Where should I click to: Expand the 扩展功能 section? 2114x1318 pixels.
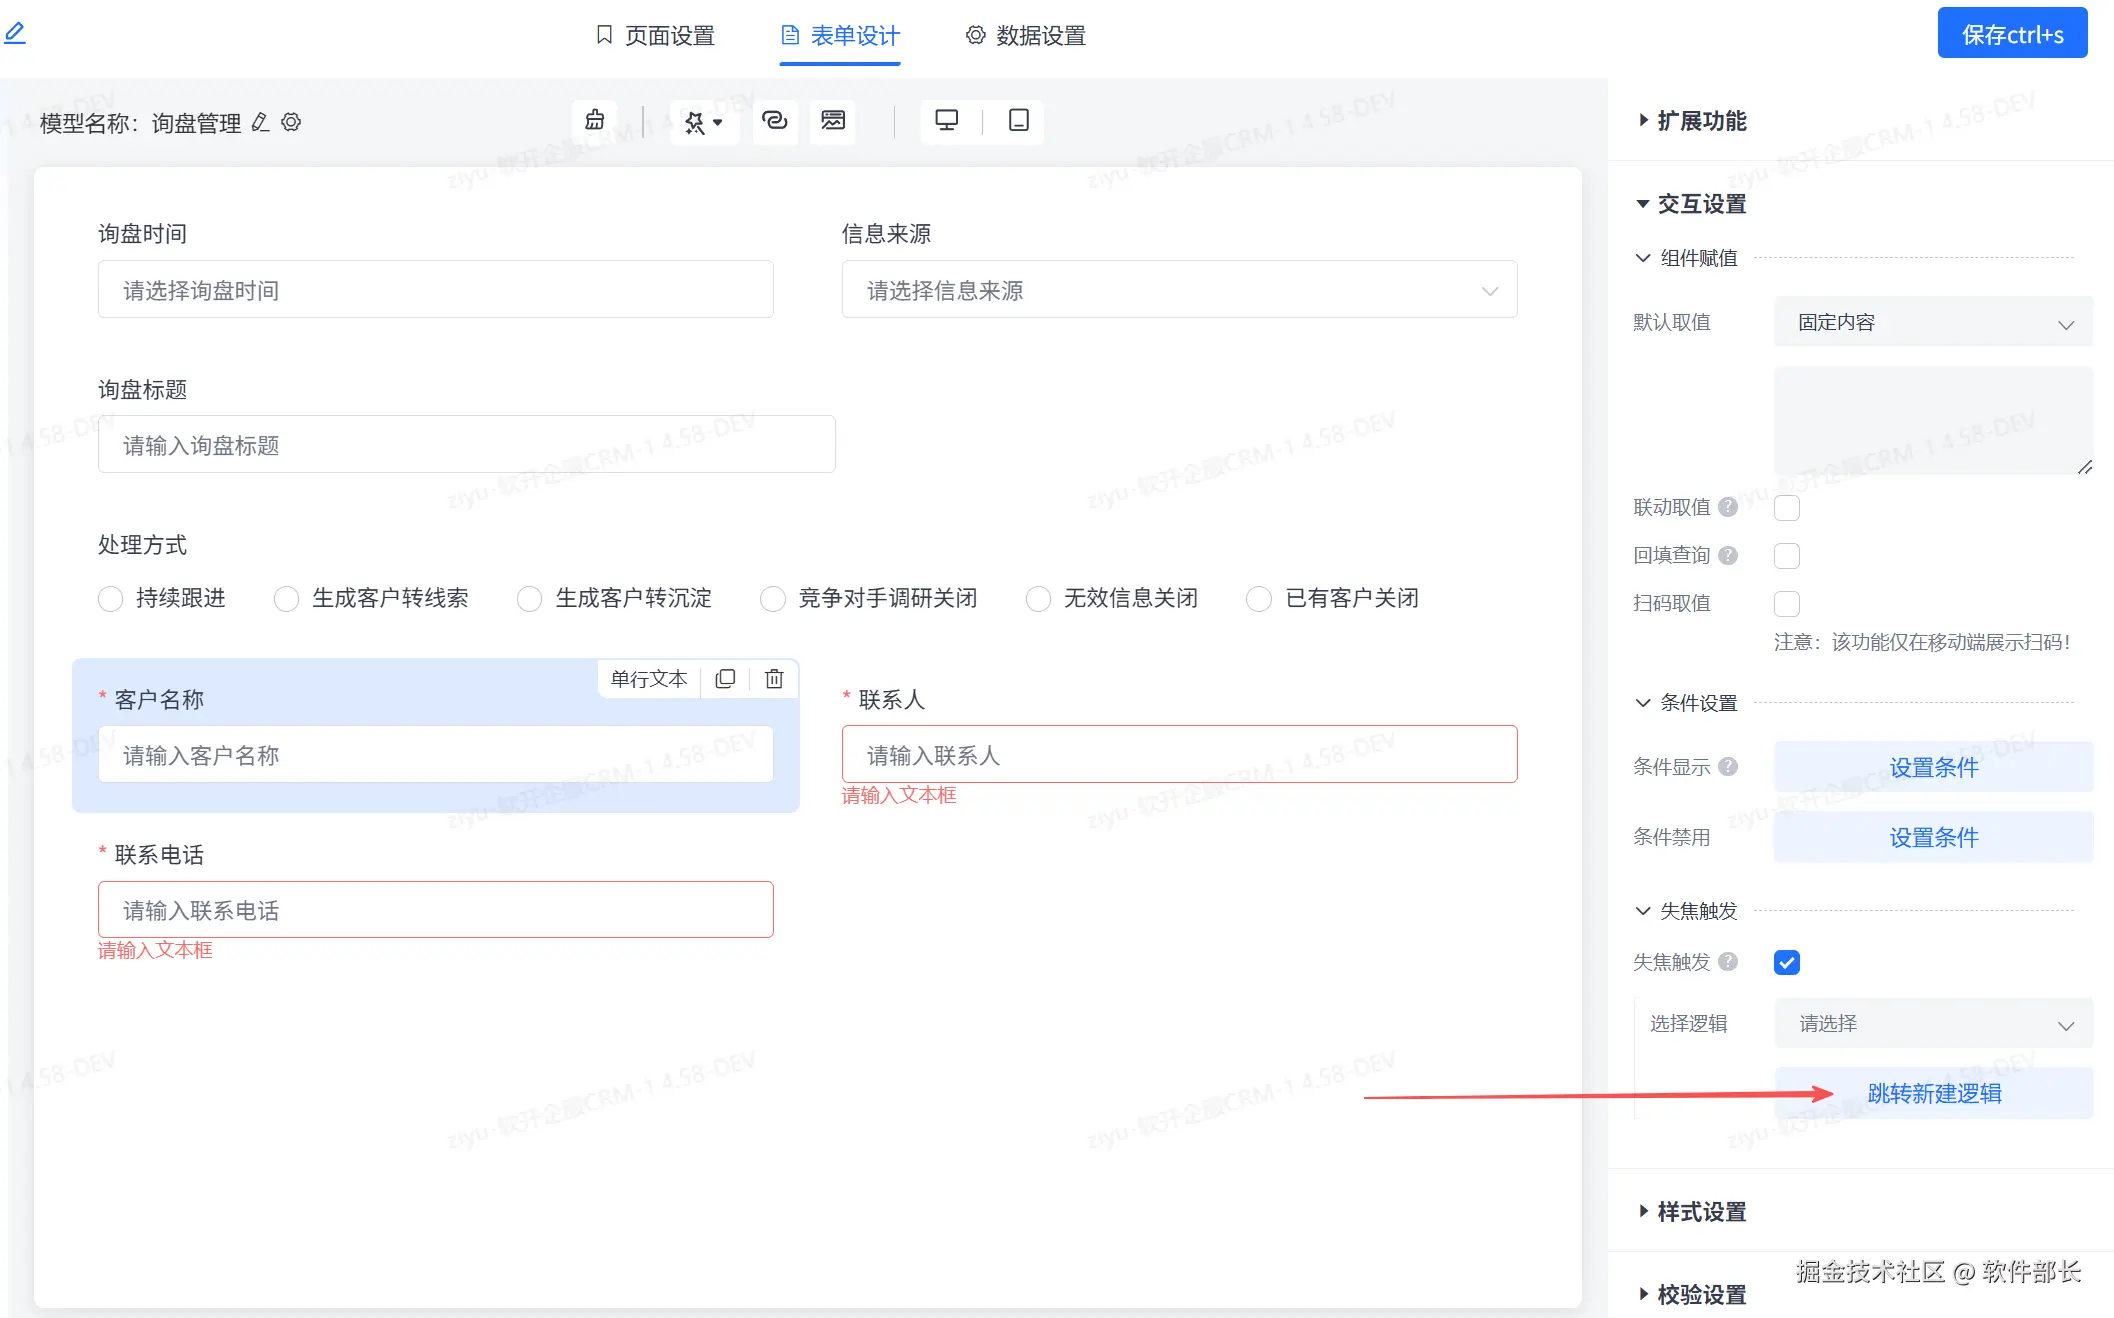tap(1700, 121)
